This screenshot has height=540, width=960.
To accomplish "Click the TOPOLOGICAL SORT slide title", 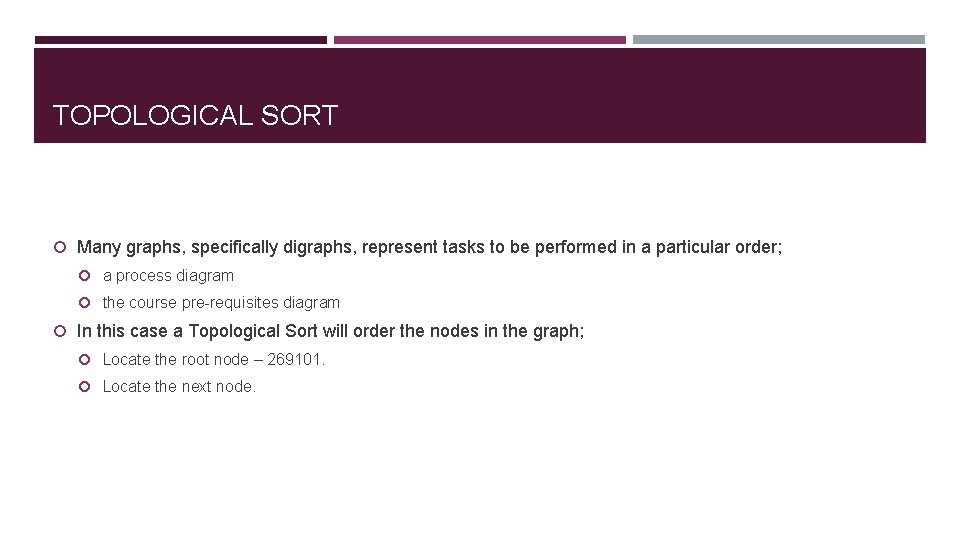I will (x=195, y=115).
